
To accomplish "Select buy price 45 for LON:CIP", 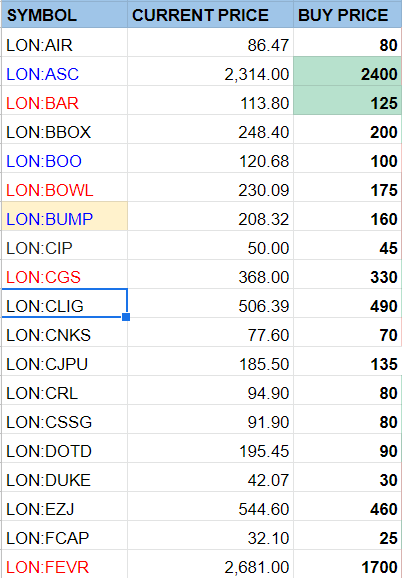I will click(x=347, y=246).
